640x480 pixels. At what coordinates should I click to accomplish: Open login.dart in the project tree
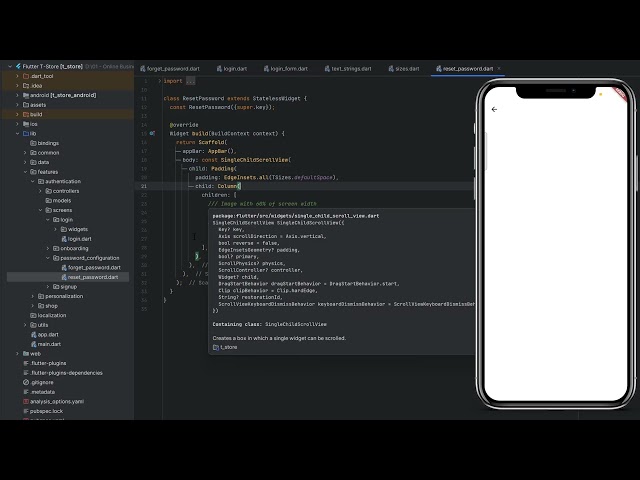(x=76, y=239)
